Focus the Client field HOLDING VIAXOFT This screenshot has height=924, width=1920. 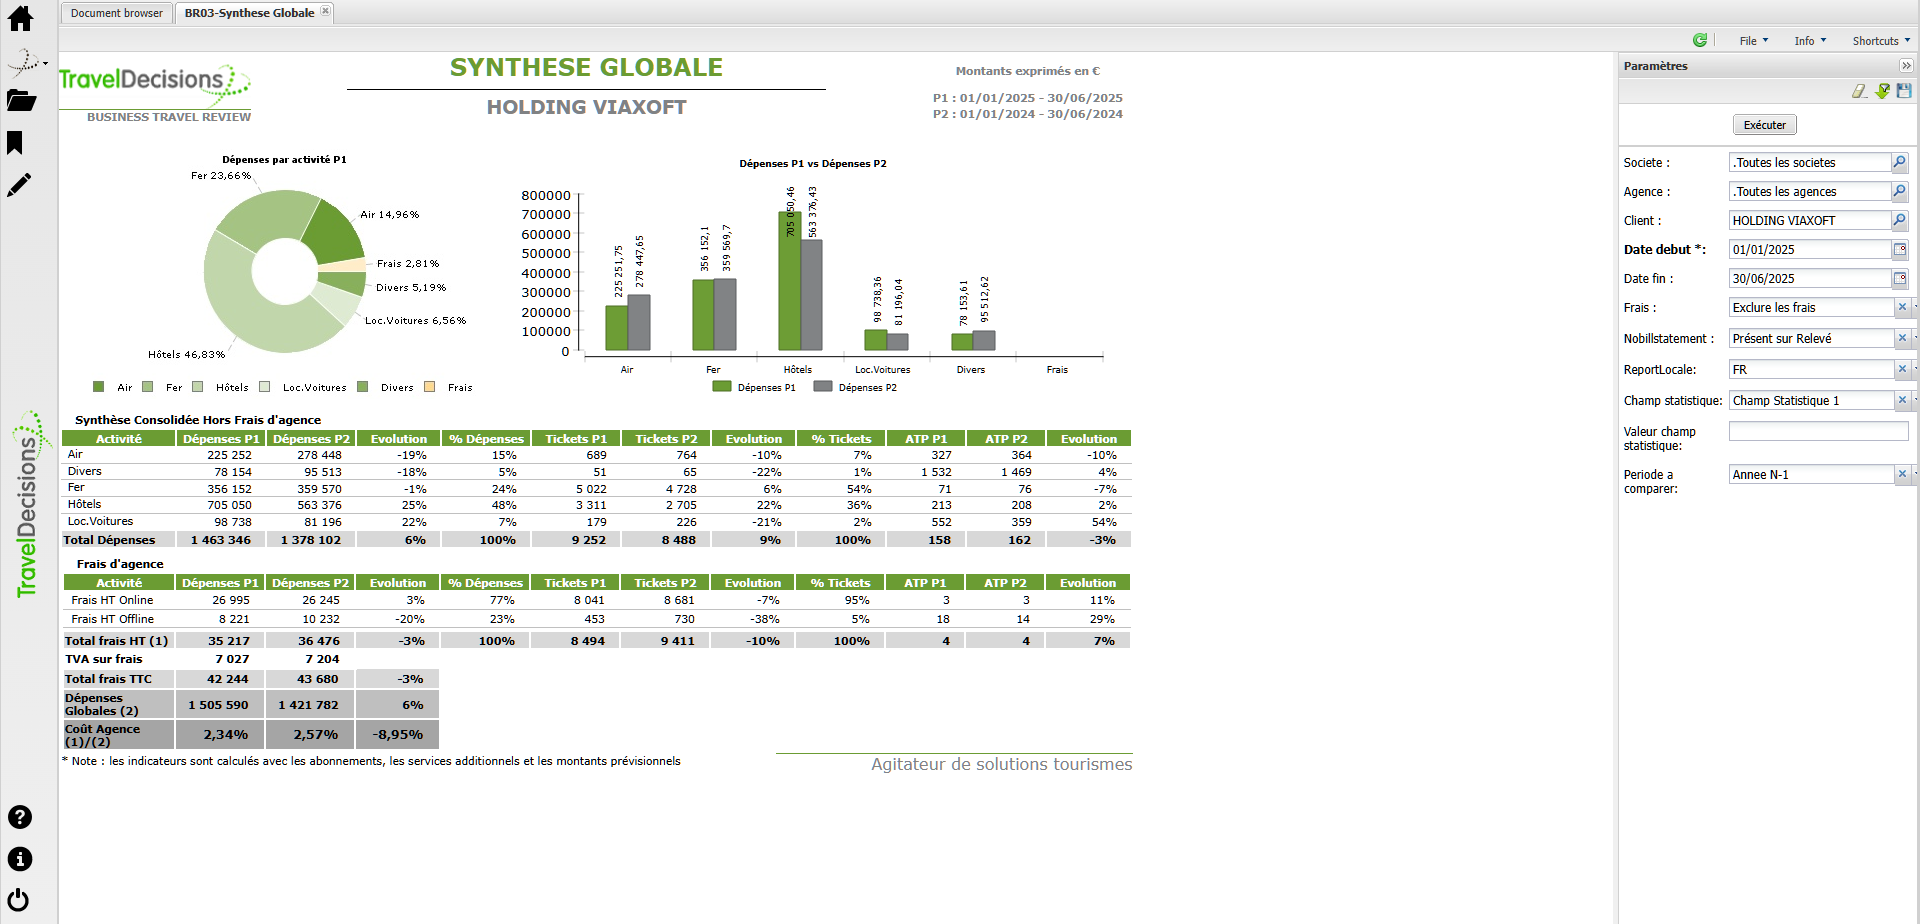point(1810,220)
